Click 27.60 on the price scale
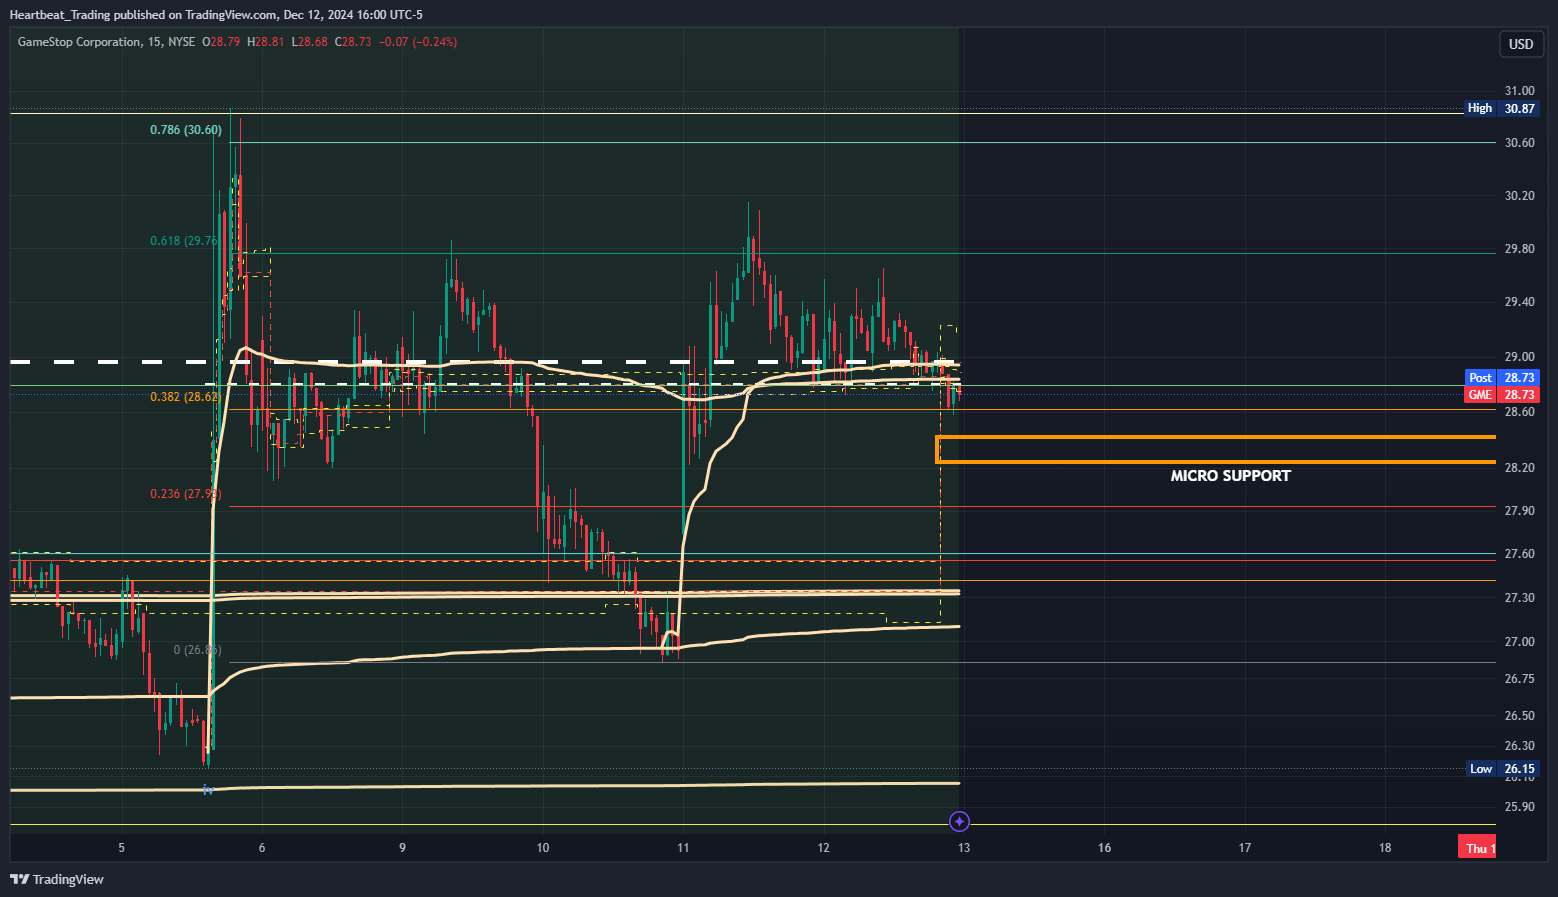 click(1519, 554)
